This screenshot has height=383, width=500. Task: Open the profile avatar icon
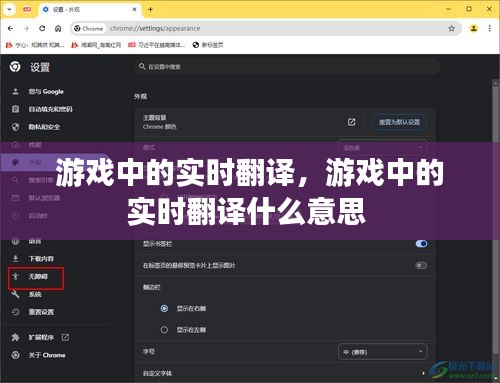point(473,28)
